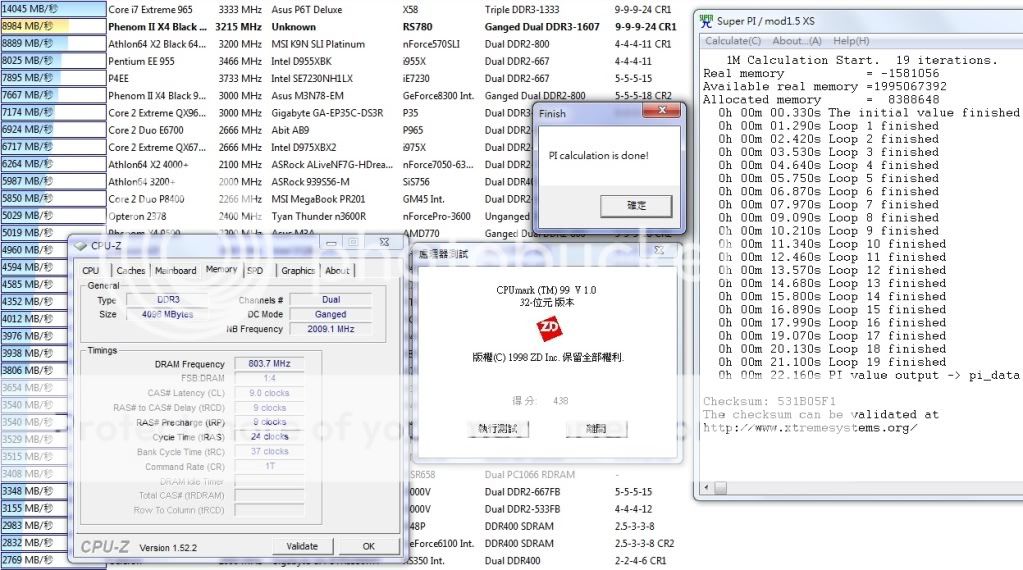1023x570 pixels.
Task: Open the Help(H) menu in Super PI
Action: [x=851, y=41]
